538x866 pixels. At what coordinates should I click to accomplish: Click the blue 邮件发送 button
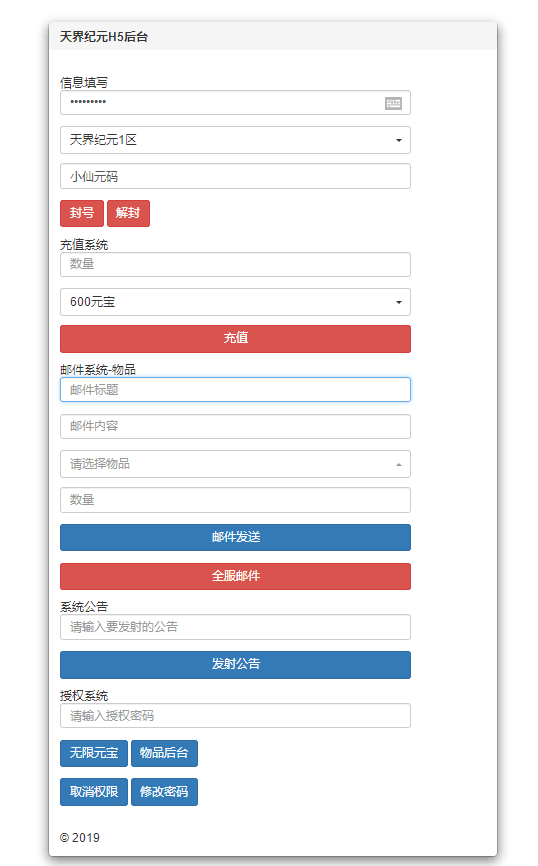[x=235, y=537]
